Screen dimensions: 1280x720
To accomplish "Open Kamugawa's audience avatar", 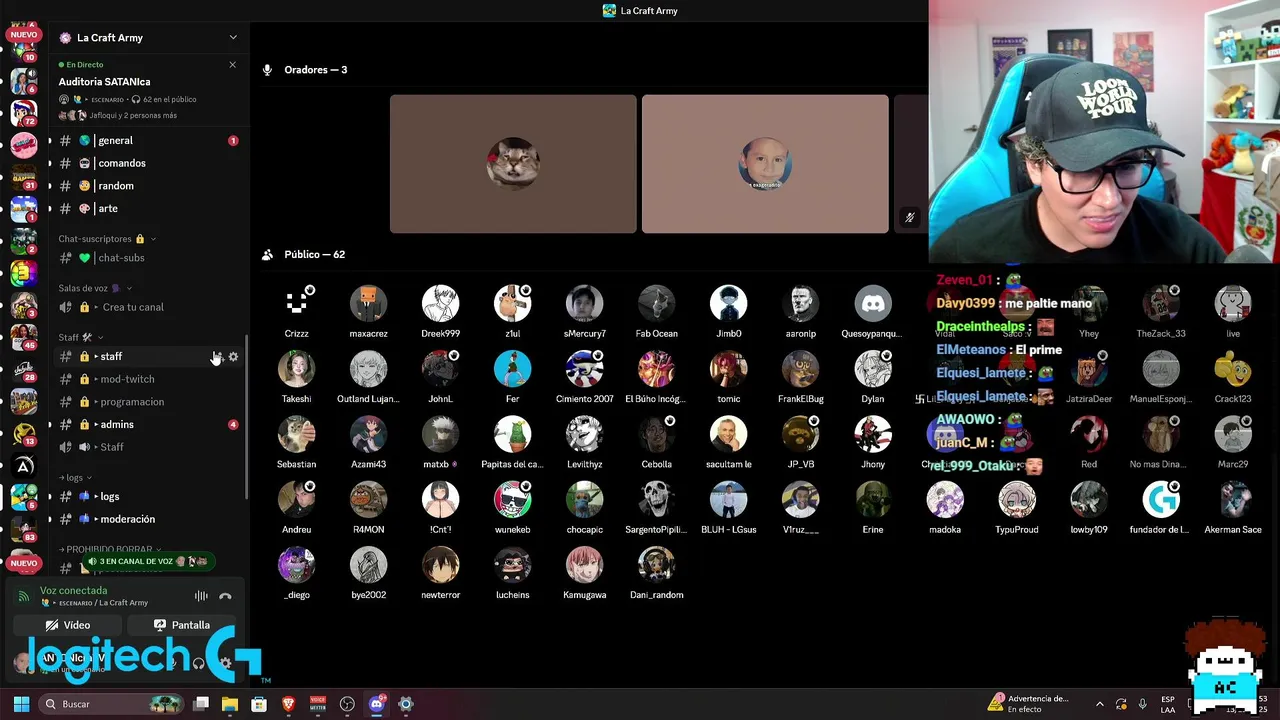I will coord(584,565).
